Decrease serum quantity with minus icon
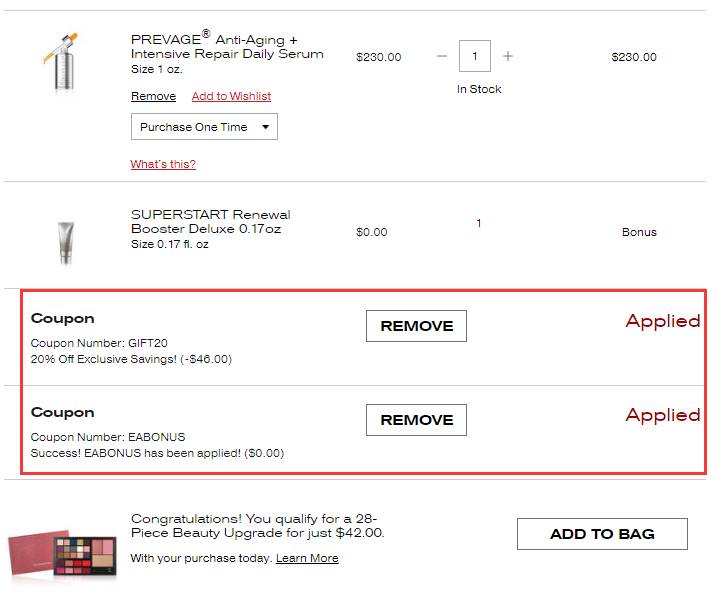Screen dimensions: 723x607 click(442, 56)
